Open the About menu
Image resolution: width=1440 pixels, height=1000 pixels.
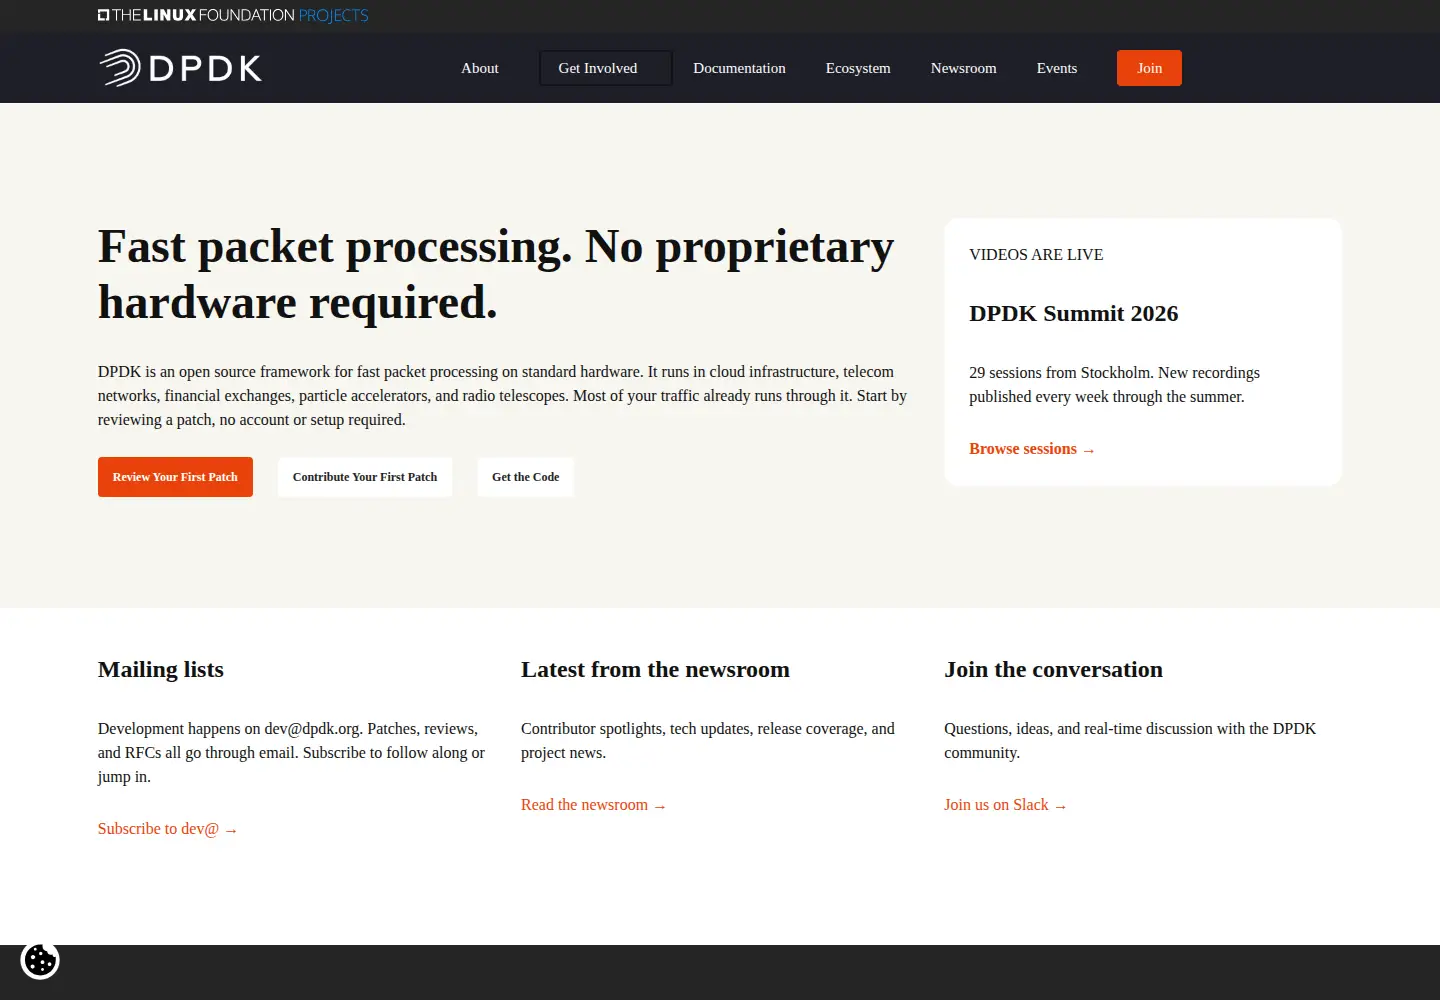[480, 68]
